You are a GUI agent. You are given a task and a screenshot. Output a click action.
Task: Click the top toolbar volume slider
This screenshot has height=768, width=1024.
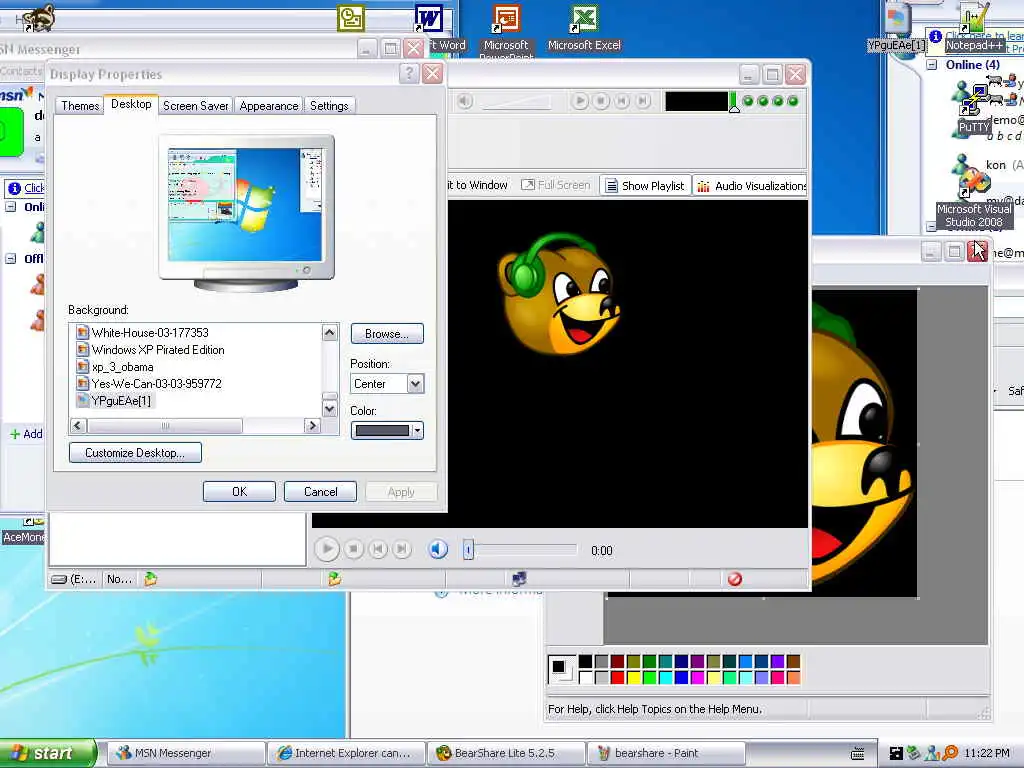click(x=517, y=102)
